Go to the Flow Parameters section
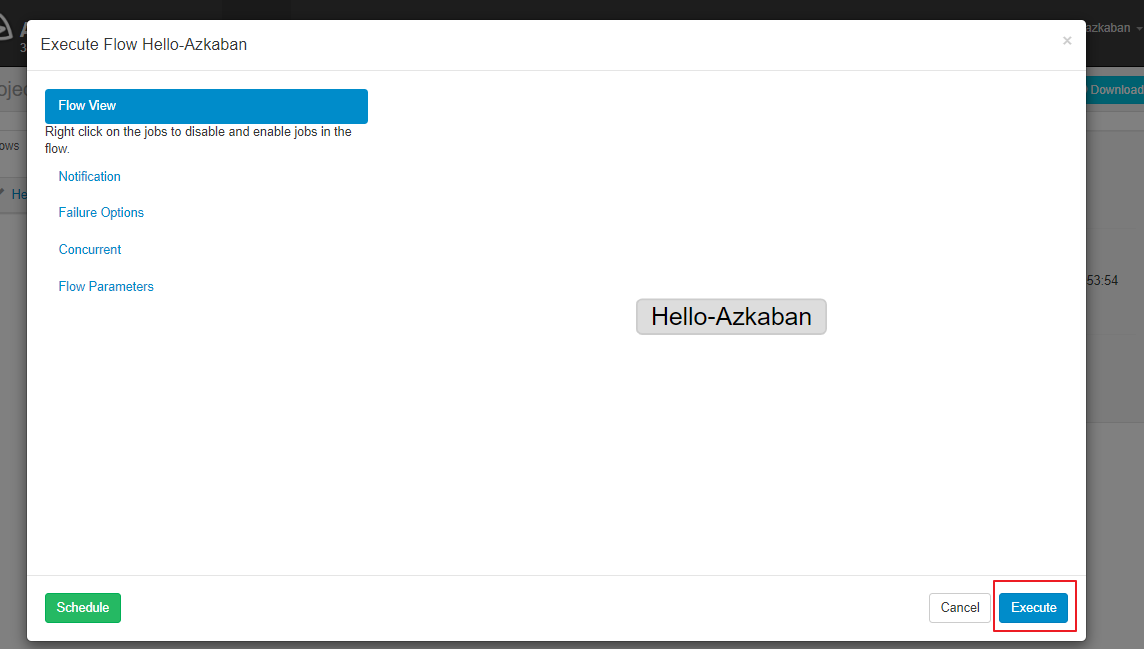The height and width of the screenshot is (649, 1144). pyautogui.click(x=106, y=287)
